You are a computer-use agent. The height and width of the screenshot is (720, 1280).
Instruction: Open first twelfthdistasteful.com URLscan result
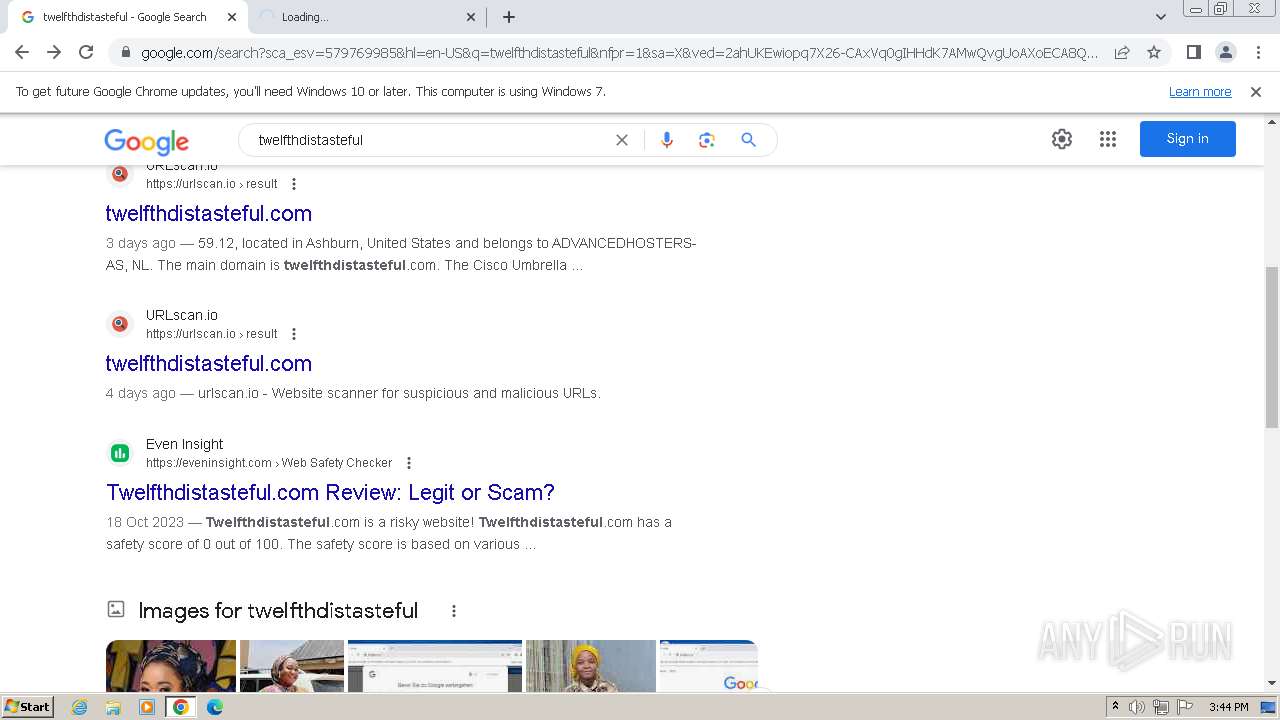tap(209, 213)
